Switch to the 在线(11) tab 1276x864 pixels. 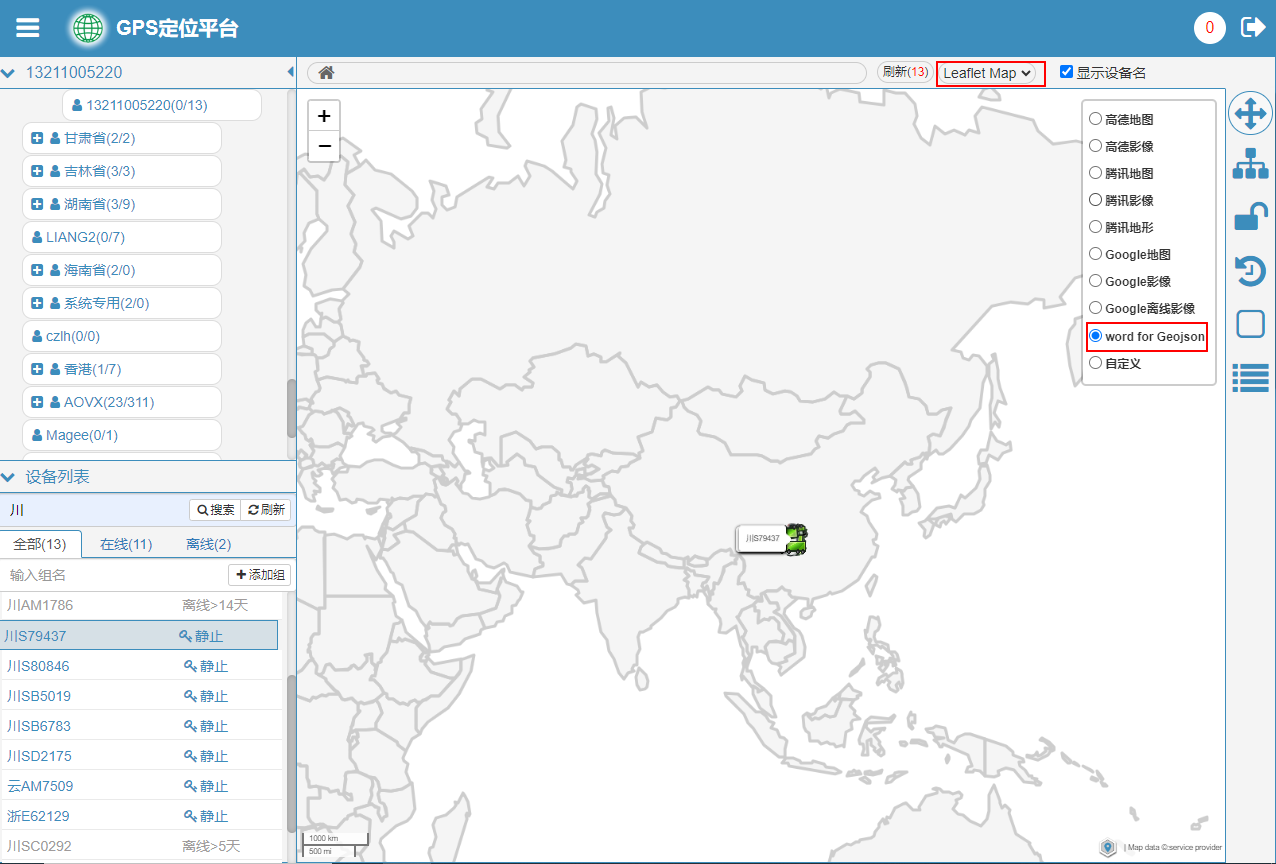pyautogui.click(x=126, y=544)
